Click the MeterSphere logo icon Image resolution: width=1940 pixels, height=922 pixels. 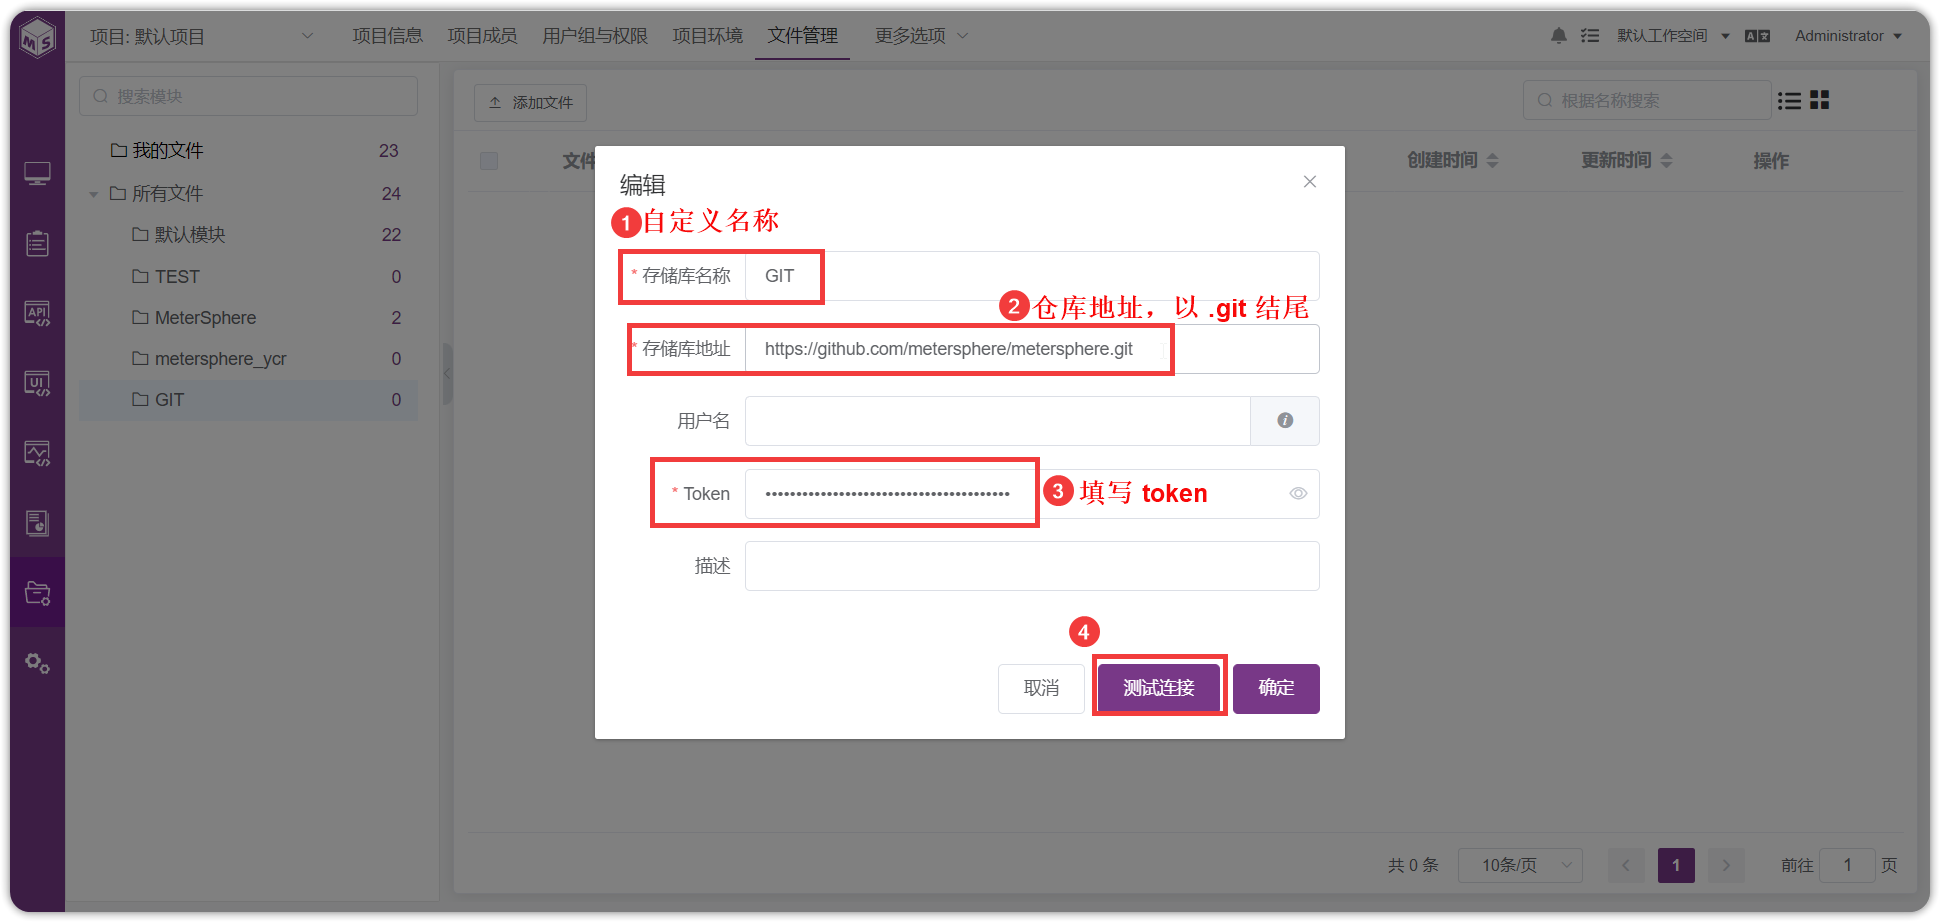tap(37, 37)
